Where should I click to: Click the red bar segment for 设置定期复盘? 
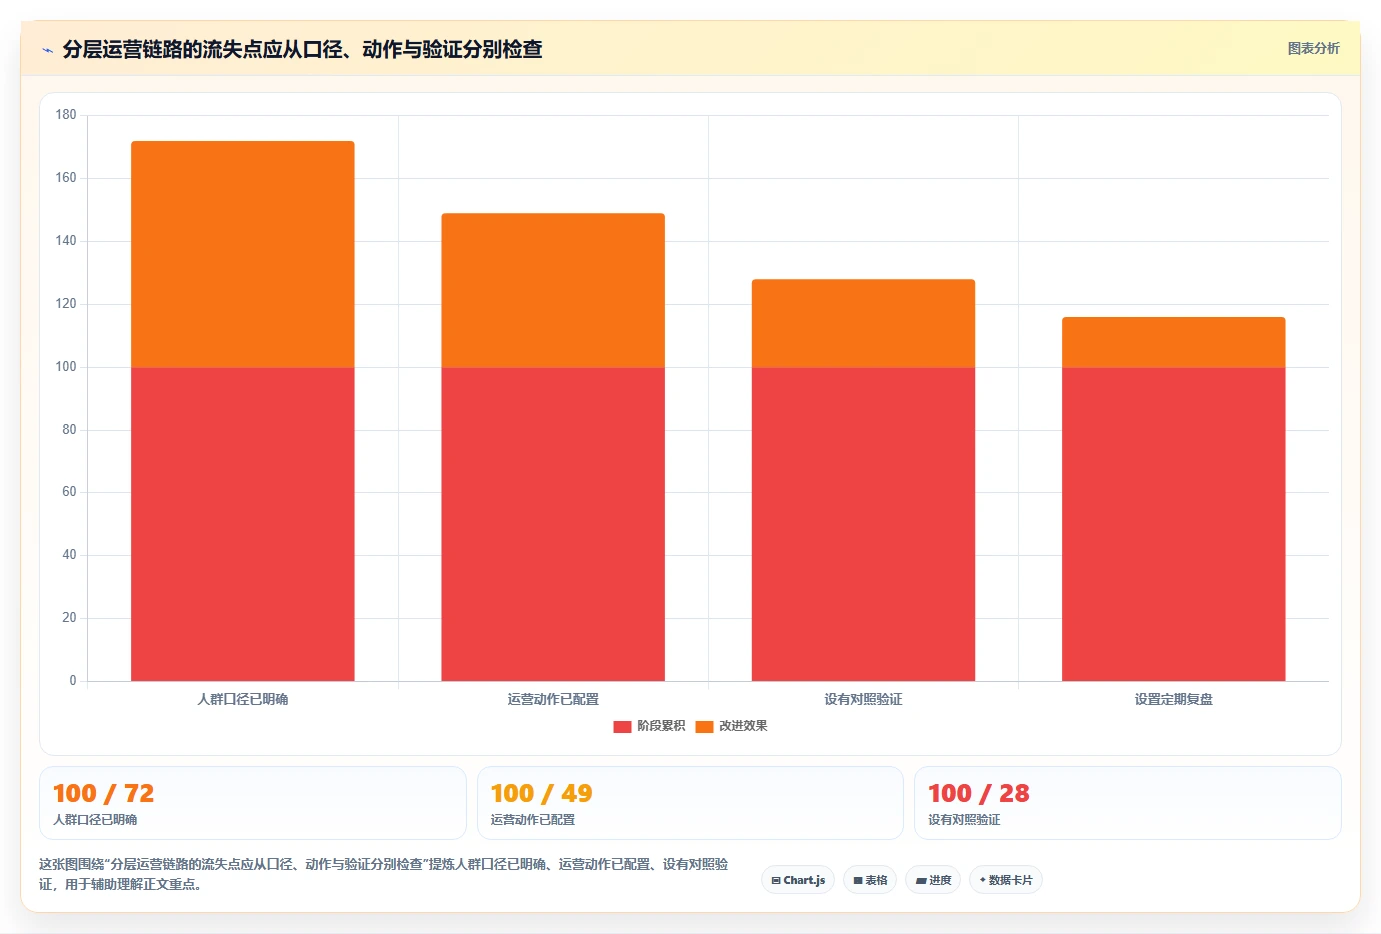(1174, 524)
